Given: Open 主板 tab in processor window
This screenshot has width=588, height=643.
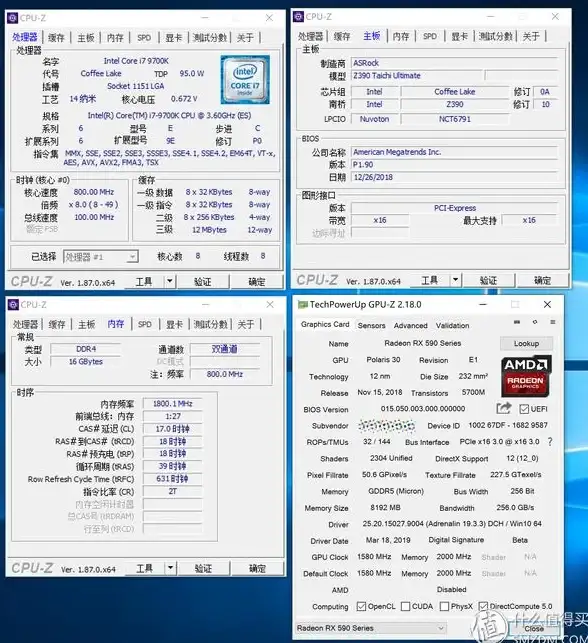Looking at the screenshot, I should coord(86,38).
